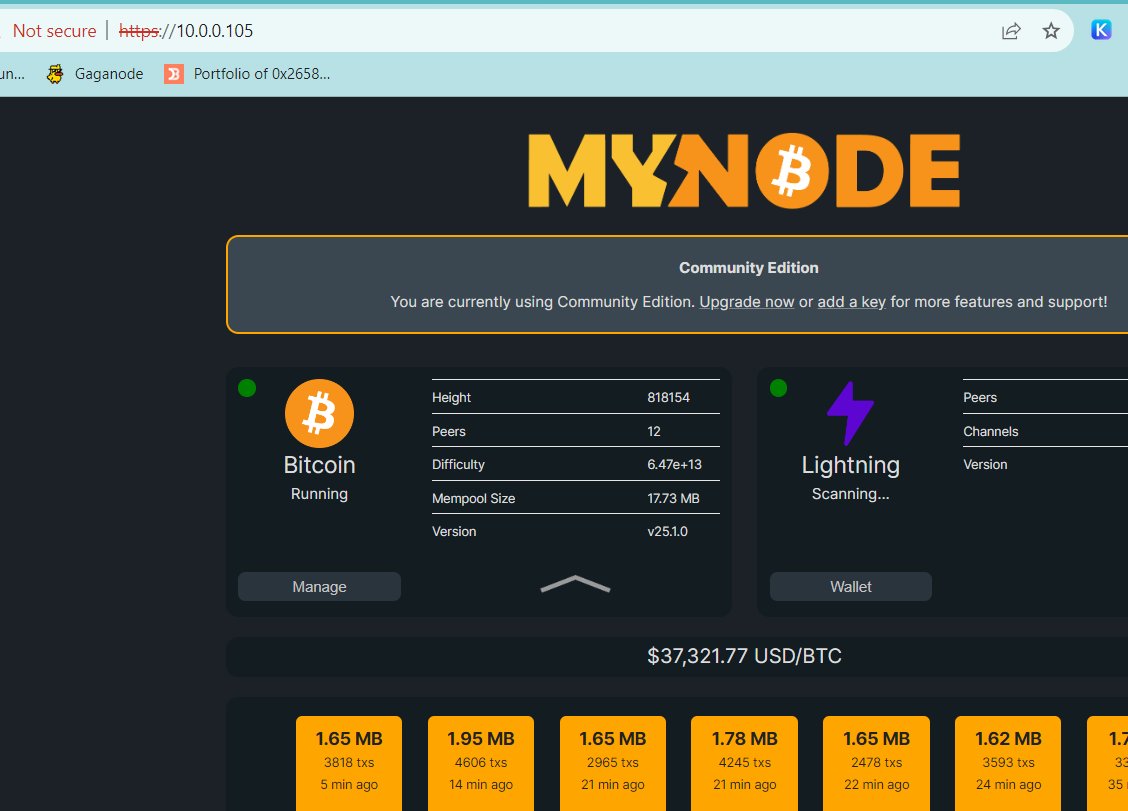
Task: Bookmark this page with the star icon
Action: point(1051,31)
